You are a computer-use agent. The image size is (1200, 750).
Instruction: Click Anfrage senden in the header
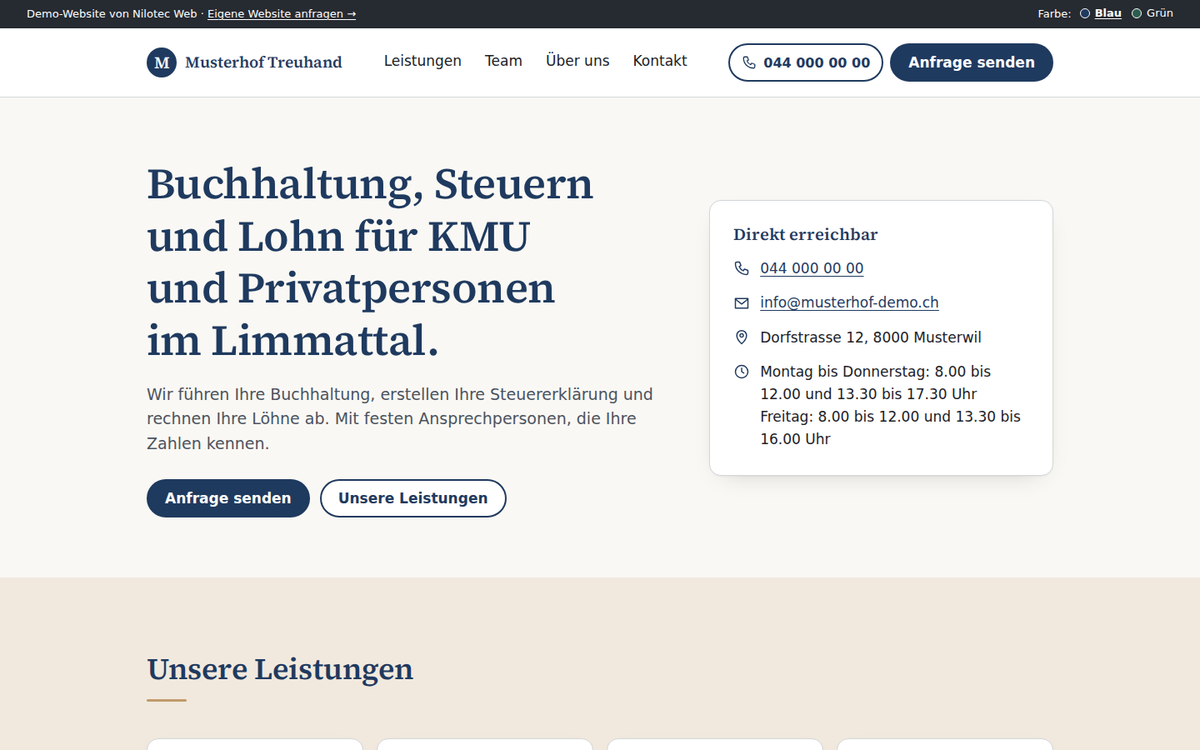(972, 62)
